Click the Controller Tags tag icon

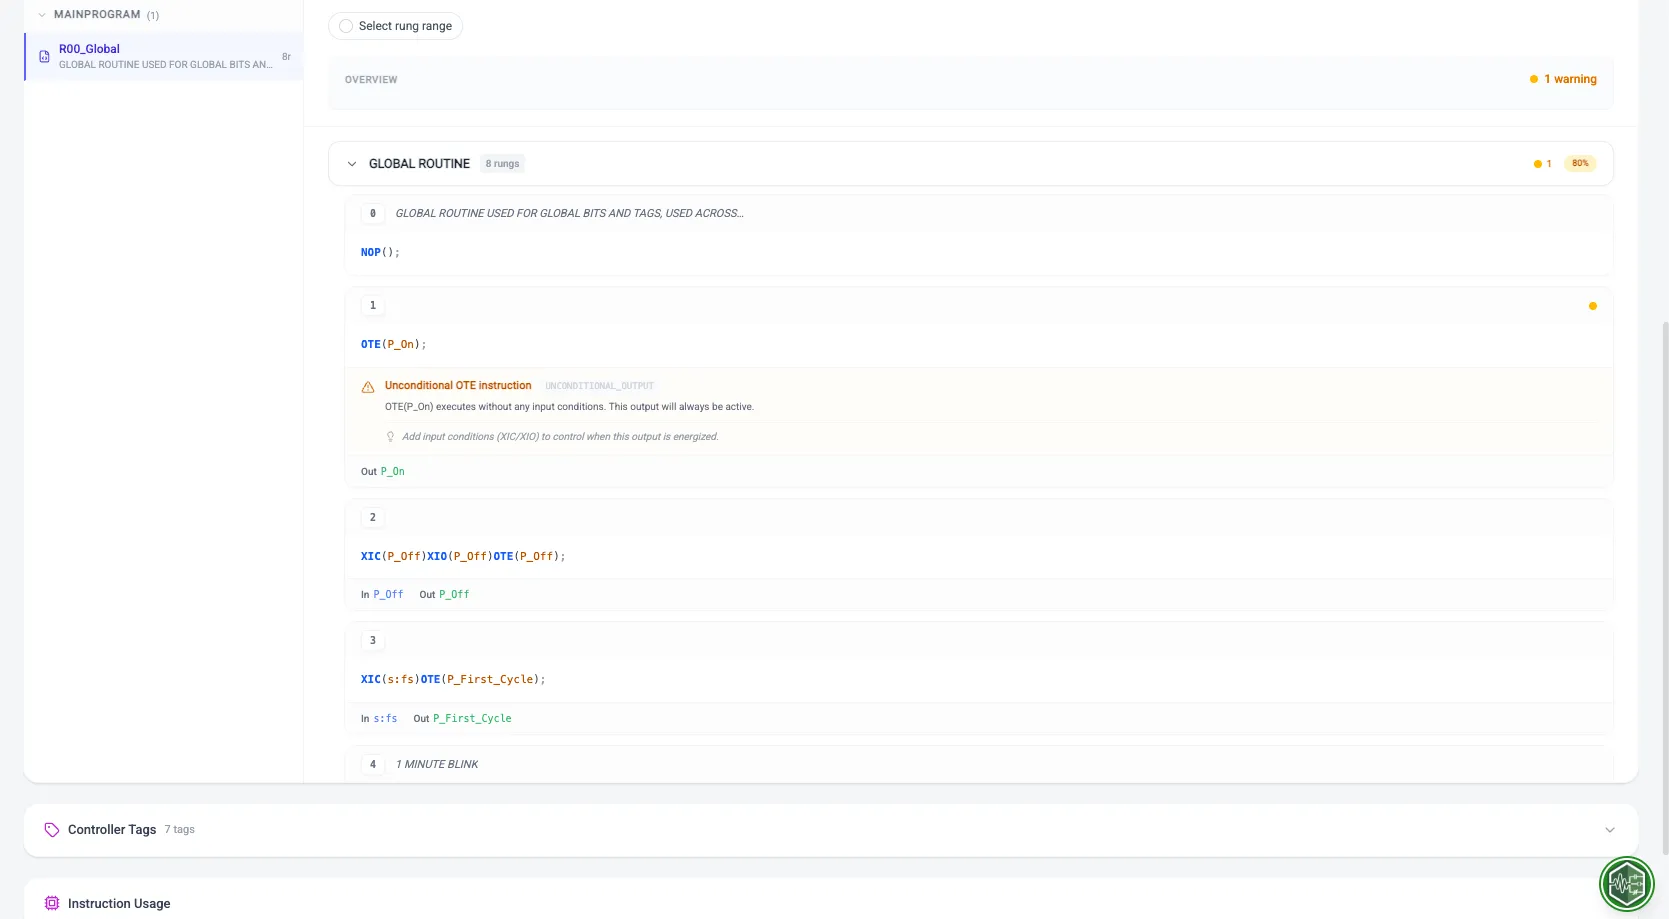pos(52,830)
